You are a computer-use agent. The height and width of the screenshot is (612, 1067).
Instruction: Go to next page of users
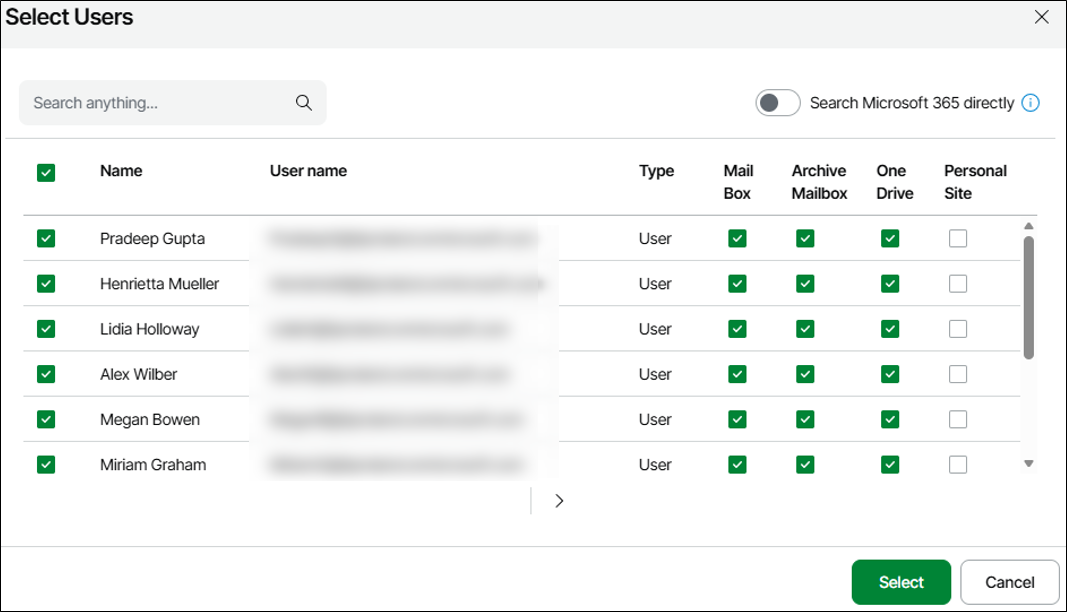[559, 501]
